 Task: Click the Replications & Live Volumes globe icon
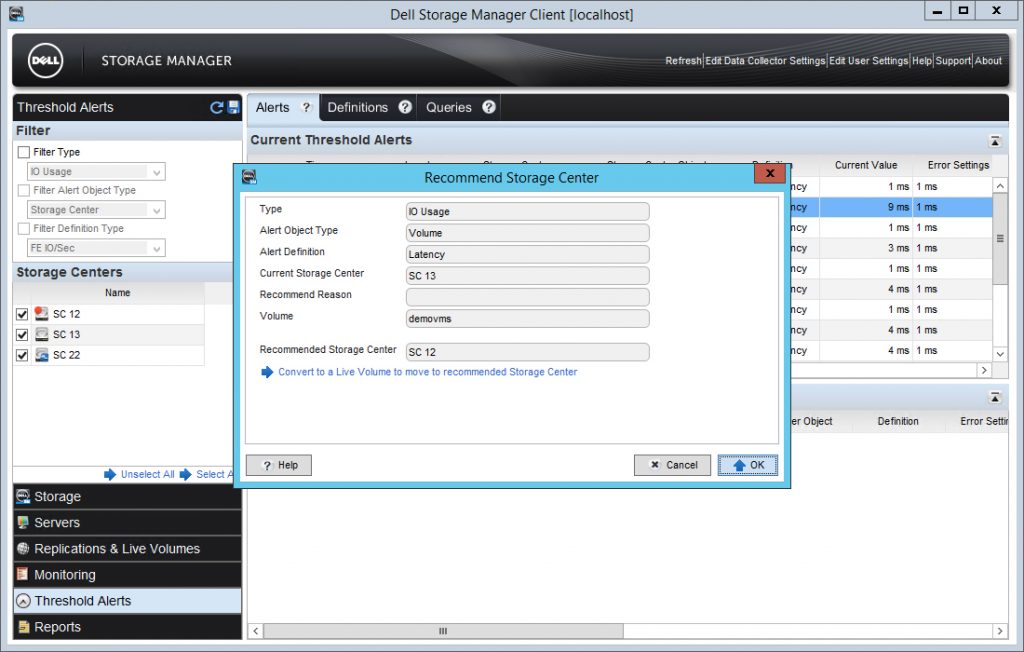click(23, 549)
